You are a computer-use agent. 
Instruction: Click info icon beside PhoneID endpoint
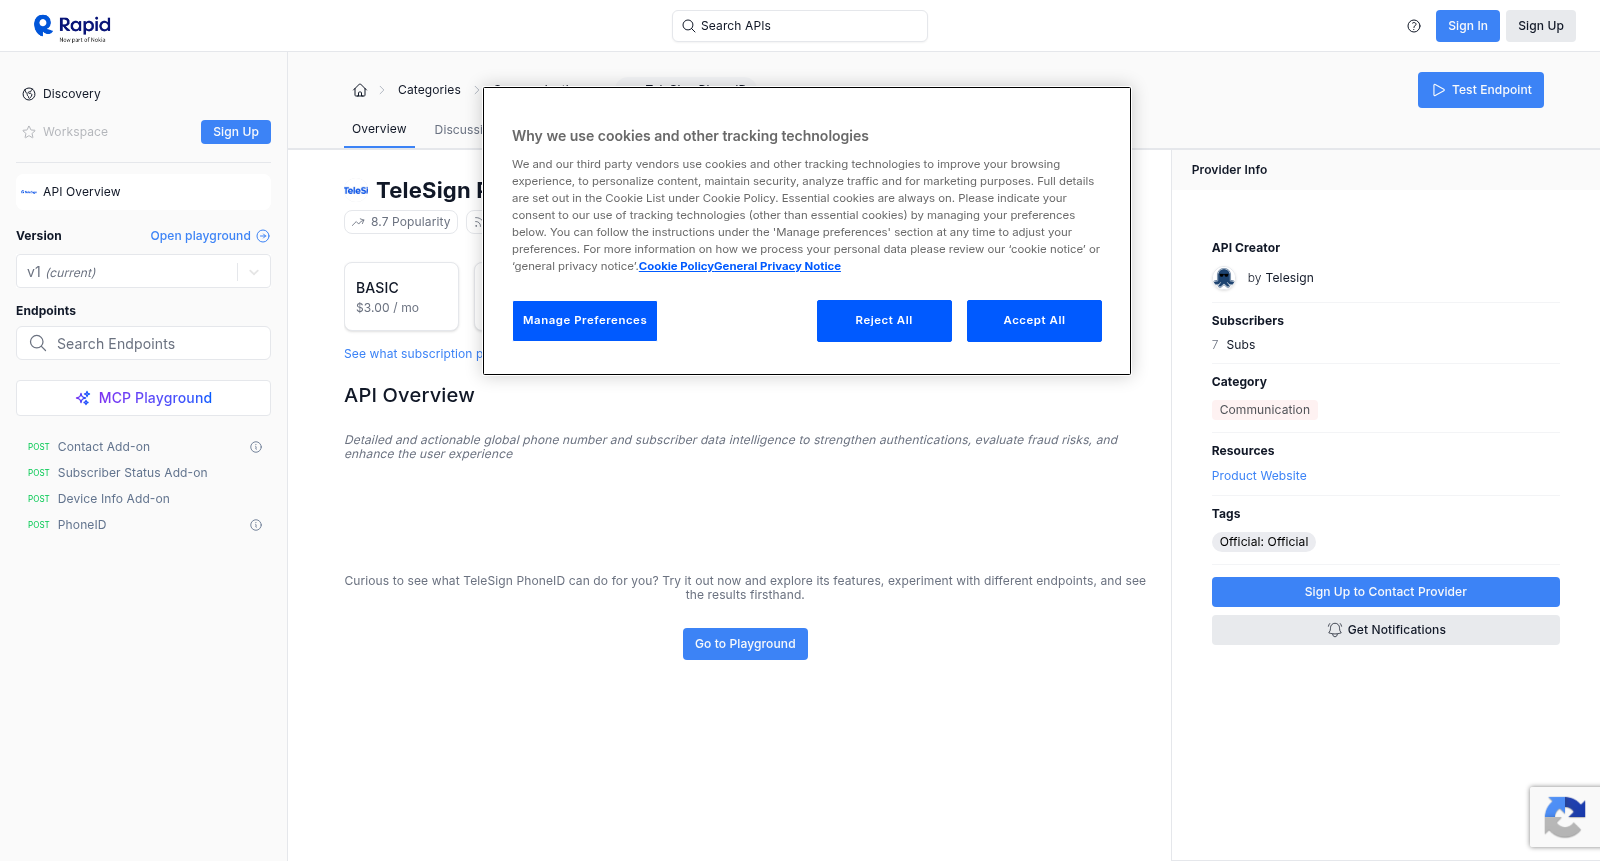click(x=256, y=525)
